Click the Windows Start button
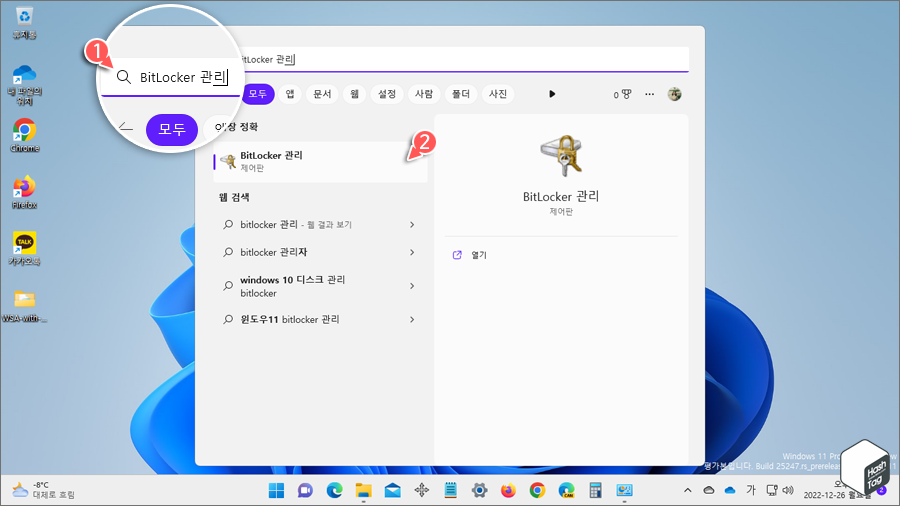Screen dimensions: 900x506 [x=276, y=491]
